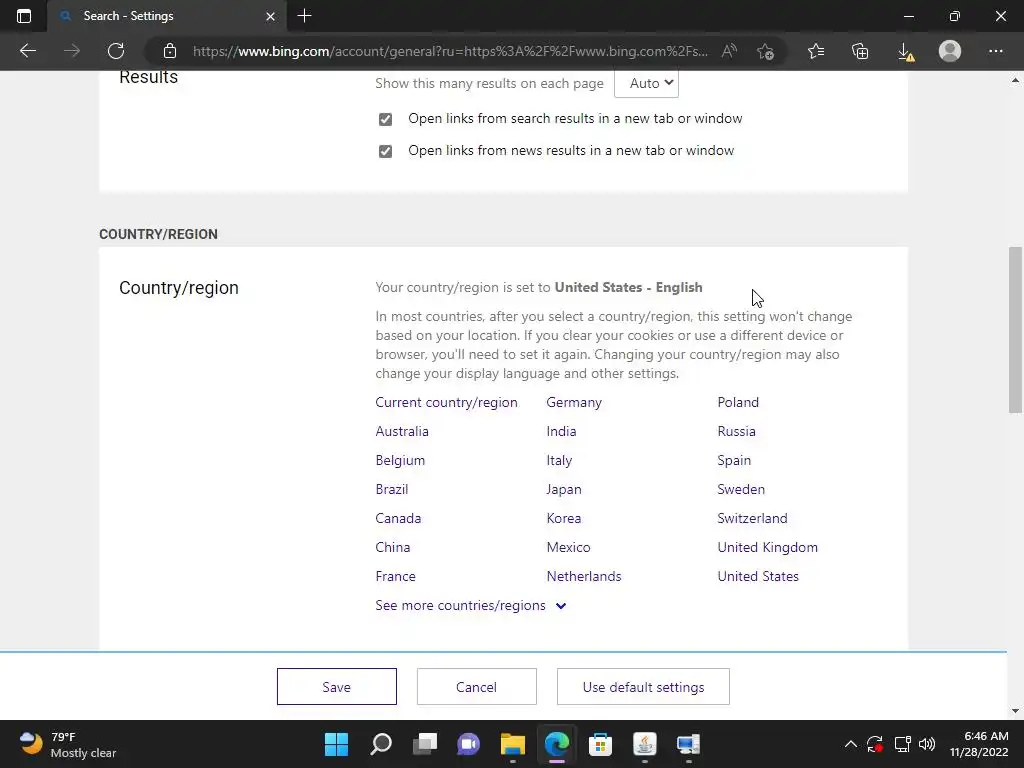Choose Korea as country/region
The image size is (1024, 768).
[564, 518]
